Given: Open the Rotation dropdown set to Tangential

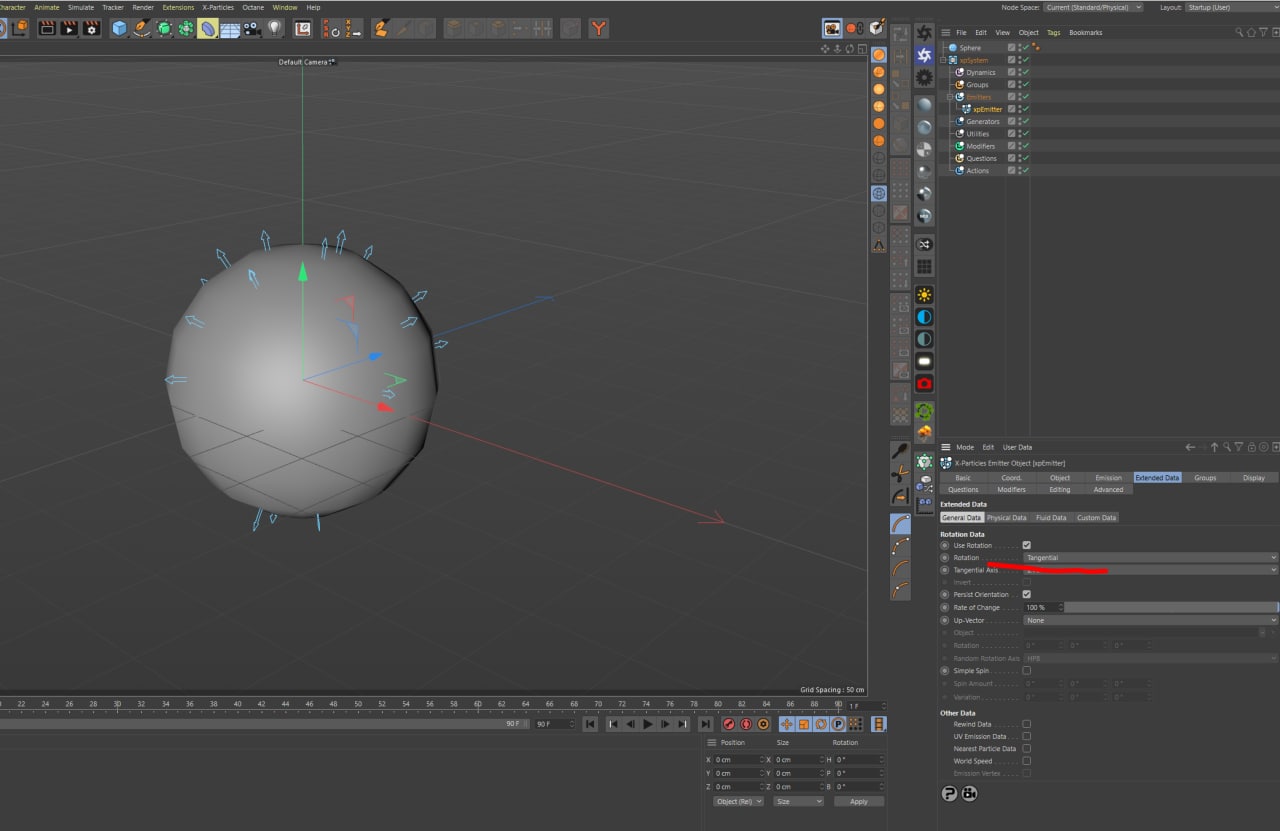Looking at the screenshot, I should [x=1150, y=557].
